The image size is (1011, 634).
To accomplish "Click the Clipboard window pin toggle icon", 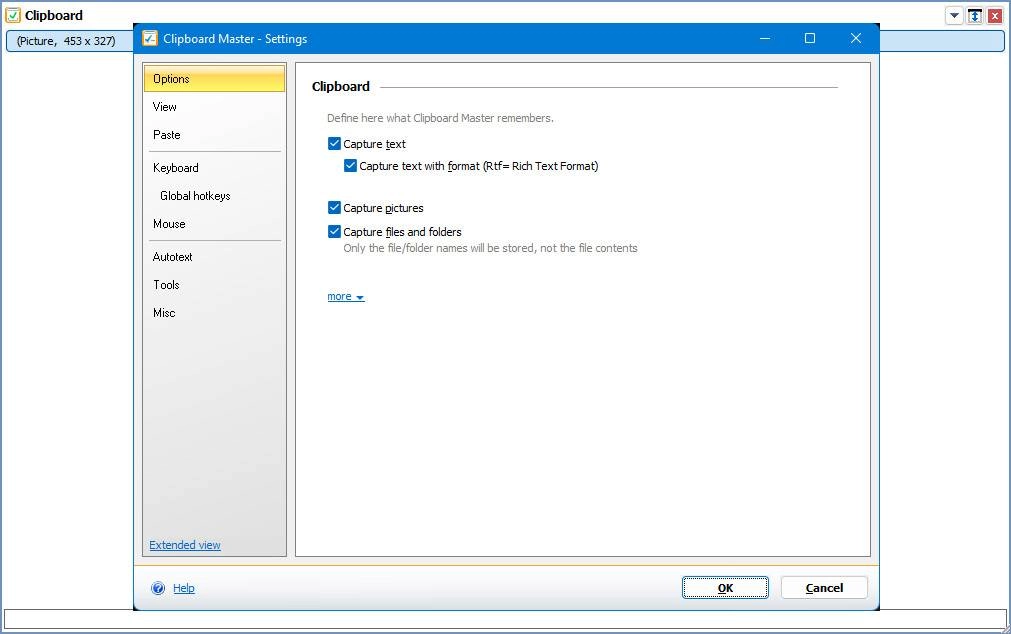I will coord(975,15).
